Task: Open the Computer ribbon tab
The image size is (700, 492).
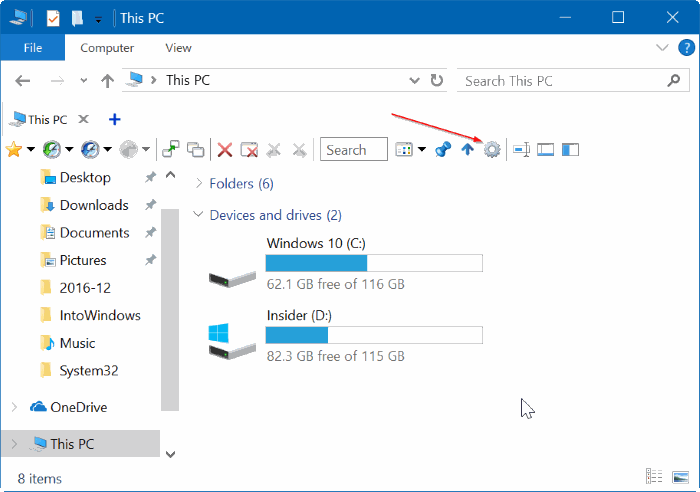Action: (107, 48)
